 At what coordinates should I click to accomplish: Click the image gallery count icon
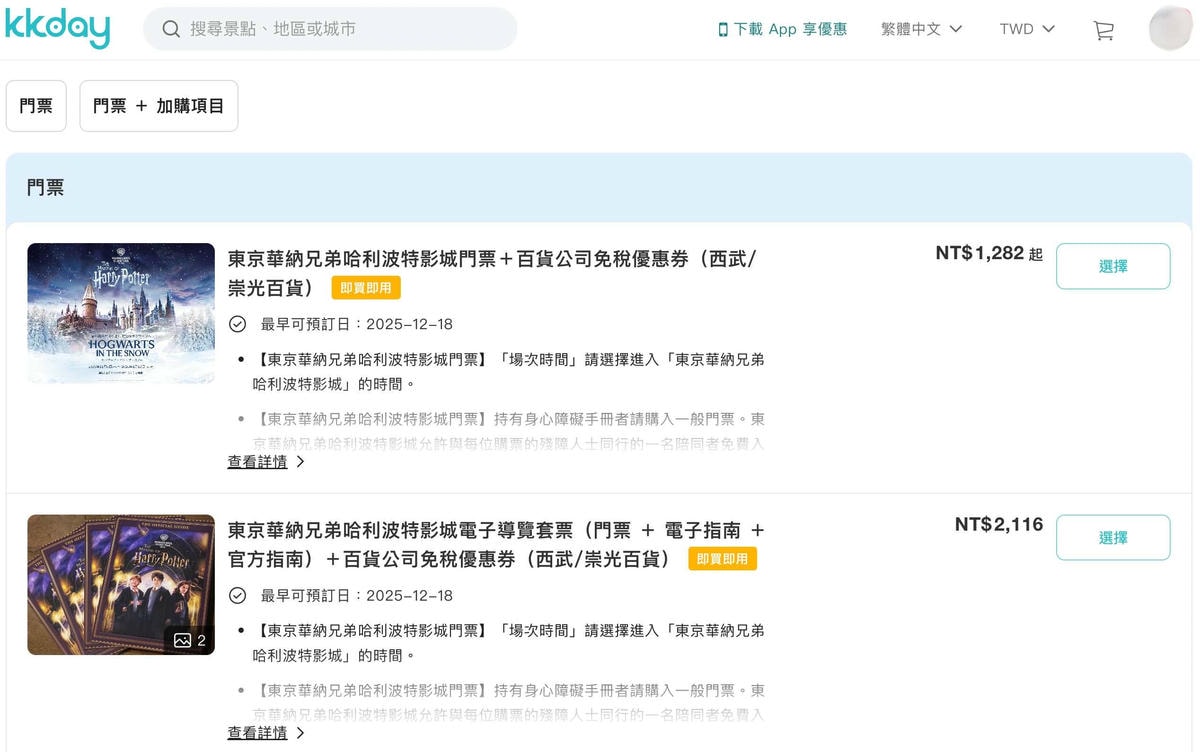coord(190,640)
